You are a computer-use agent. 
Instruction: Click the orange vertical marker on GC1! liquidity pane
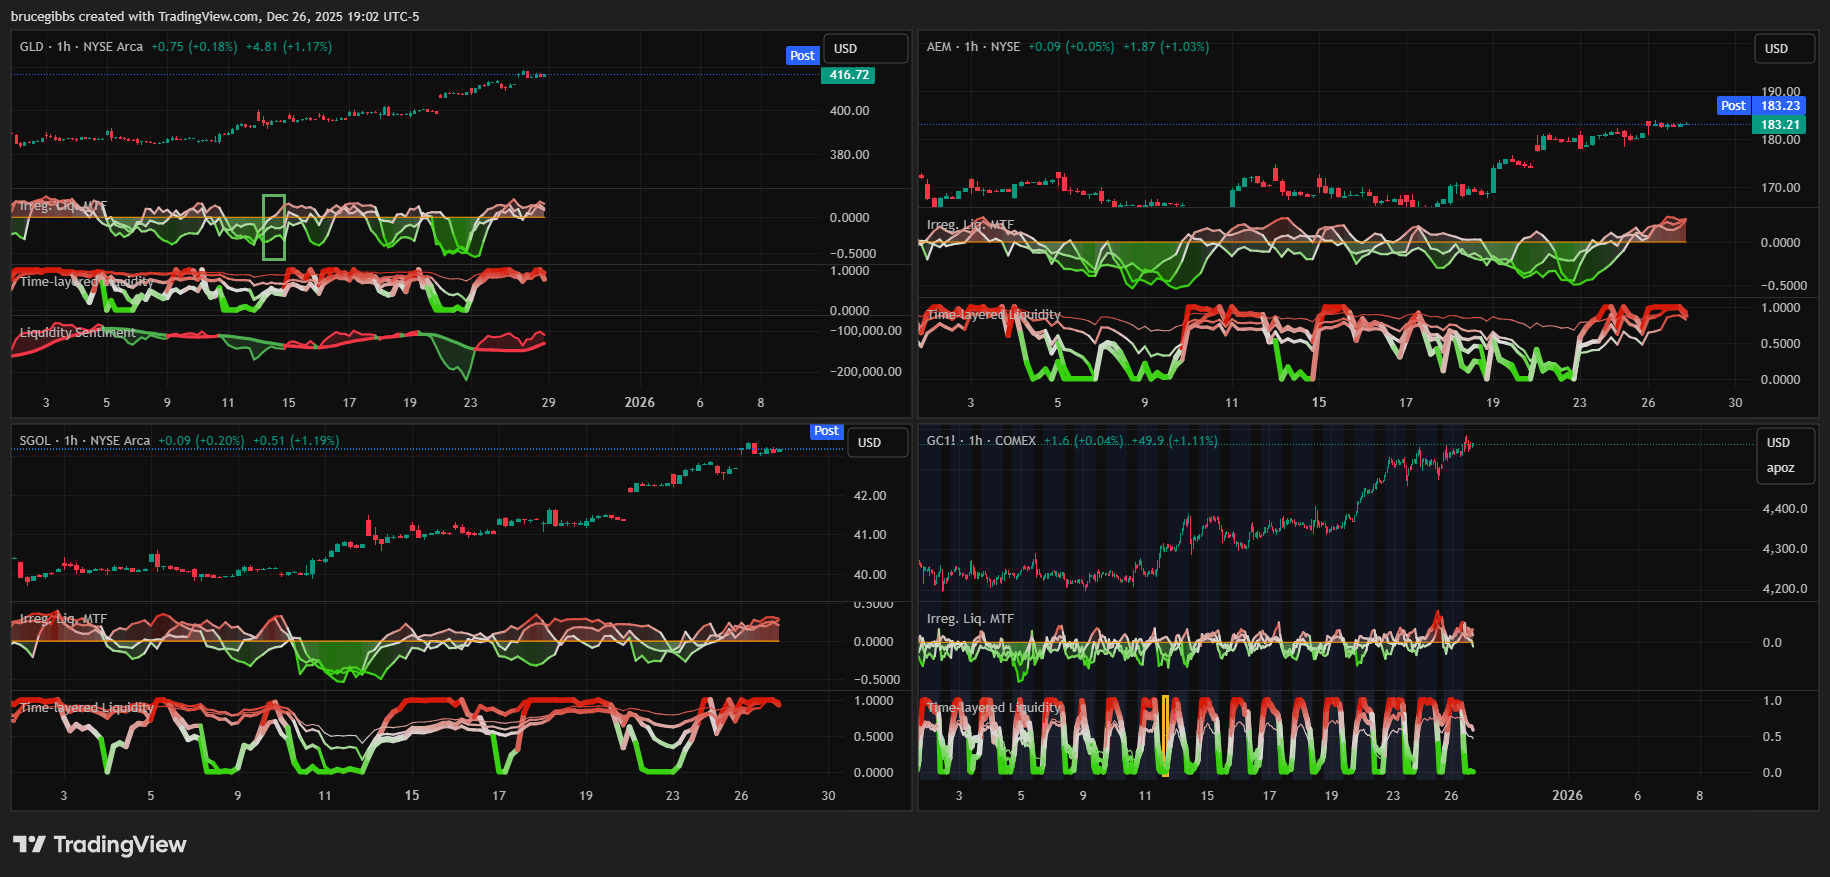(1165, 735)
